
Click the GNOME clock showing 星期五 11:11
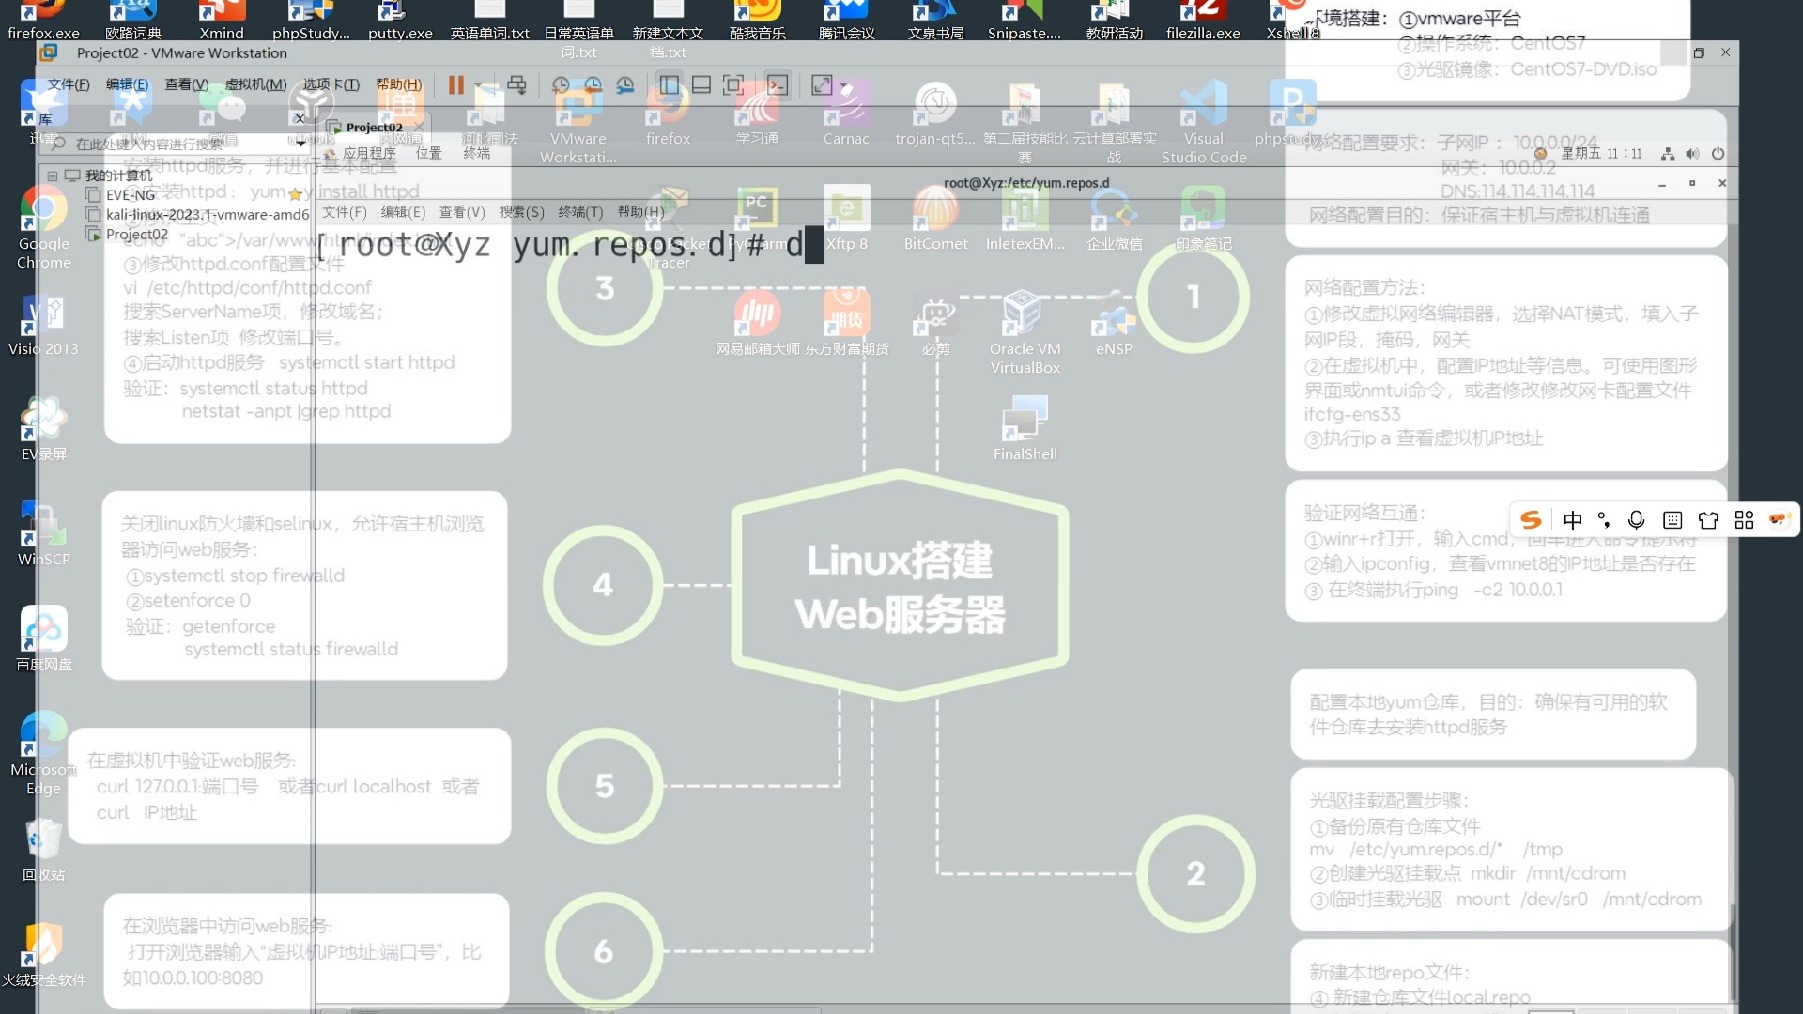[x=1601, y=153]
